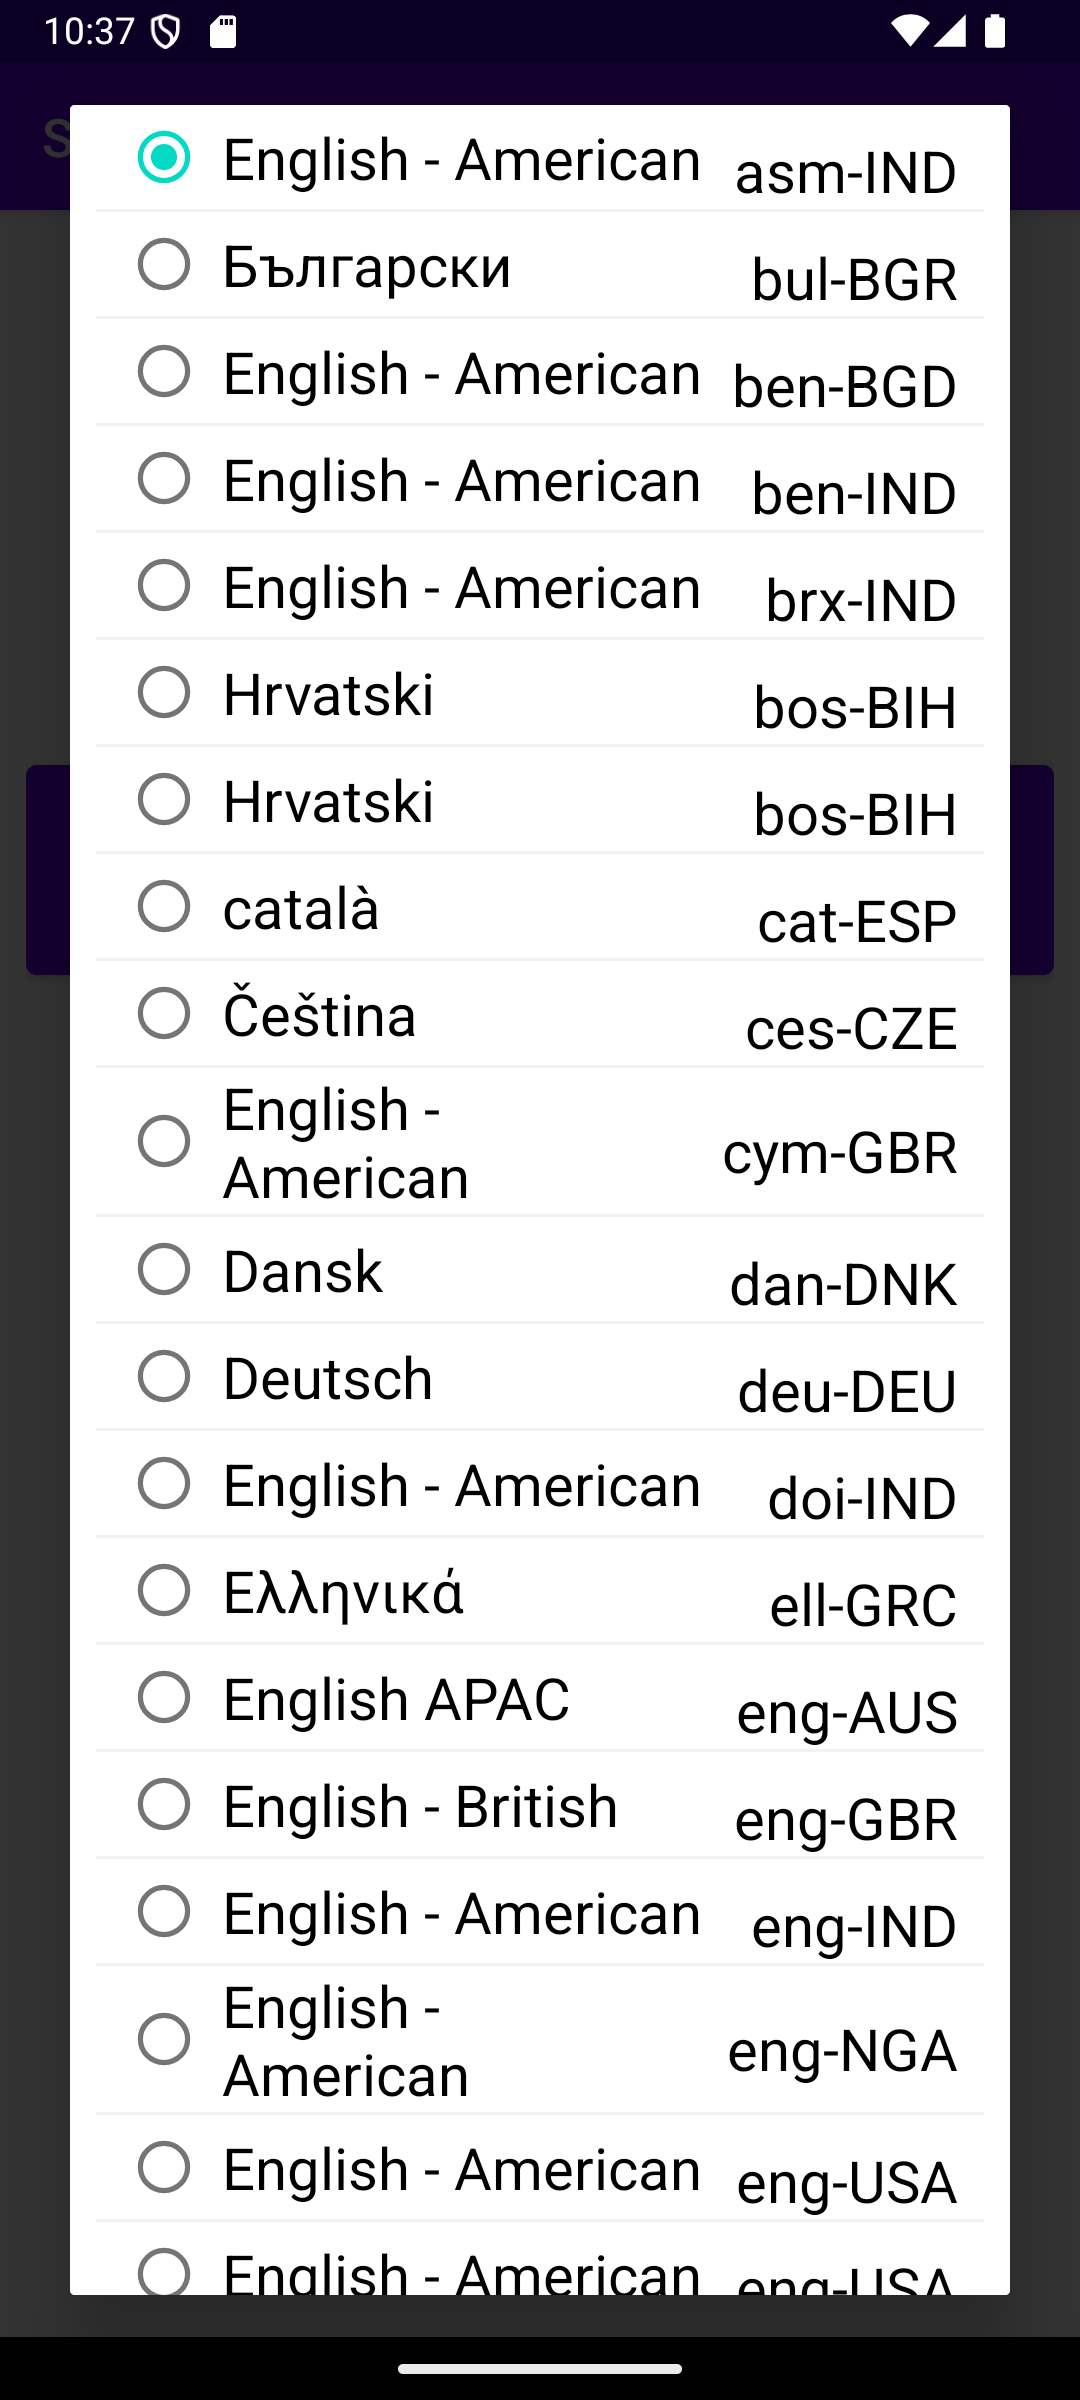Click the cat-ESP locale code label
1080x2400 pixels.
click(857, 921)
